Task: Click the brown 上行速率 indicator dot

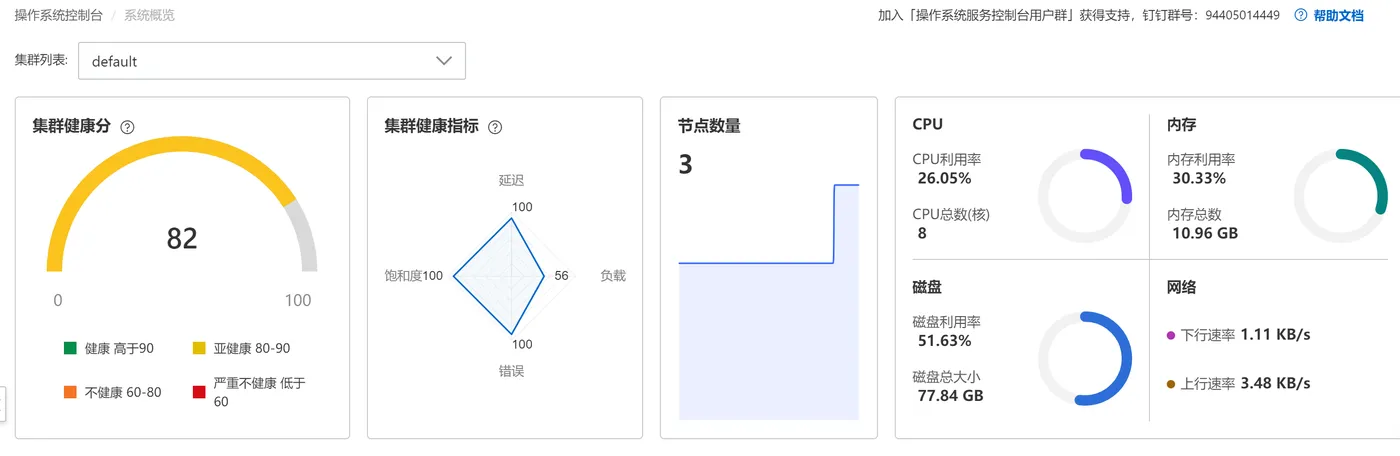Action: pyautogui.click(x=1171, y=384)
